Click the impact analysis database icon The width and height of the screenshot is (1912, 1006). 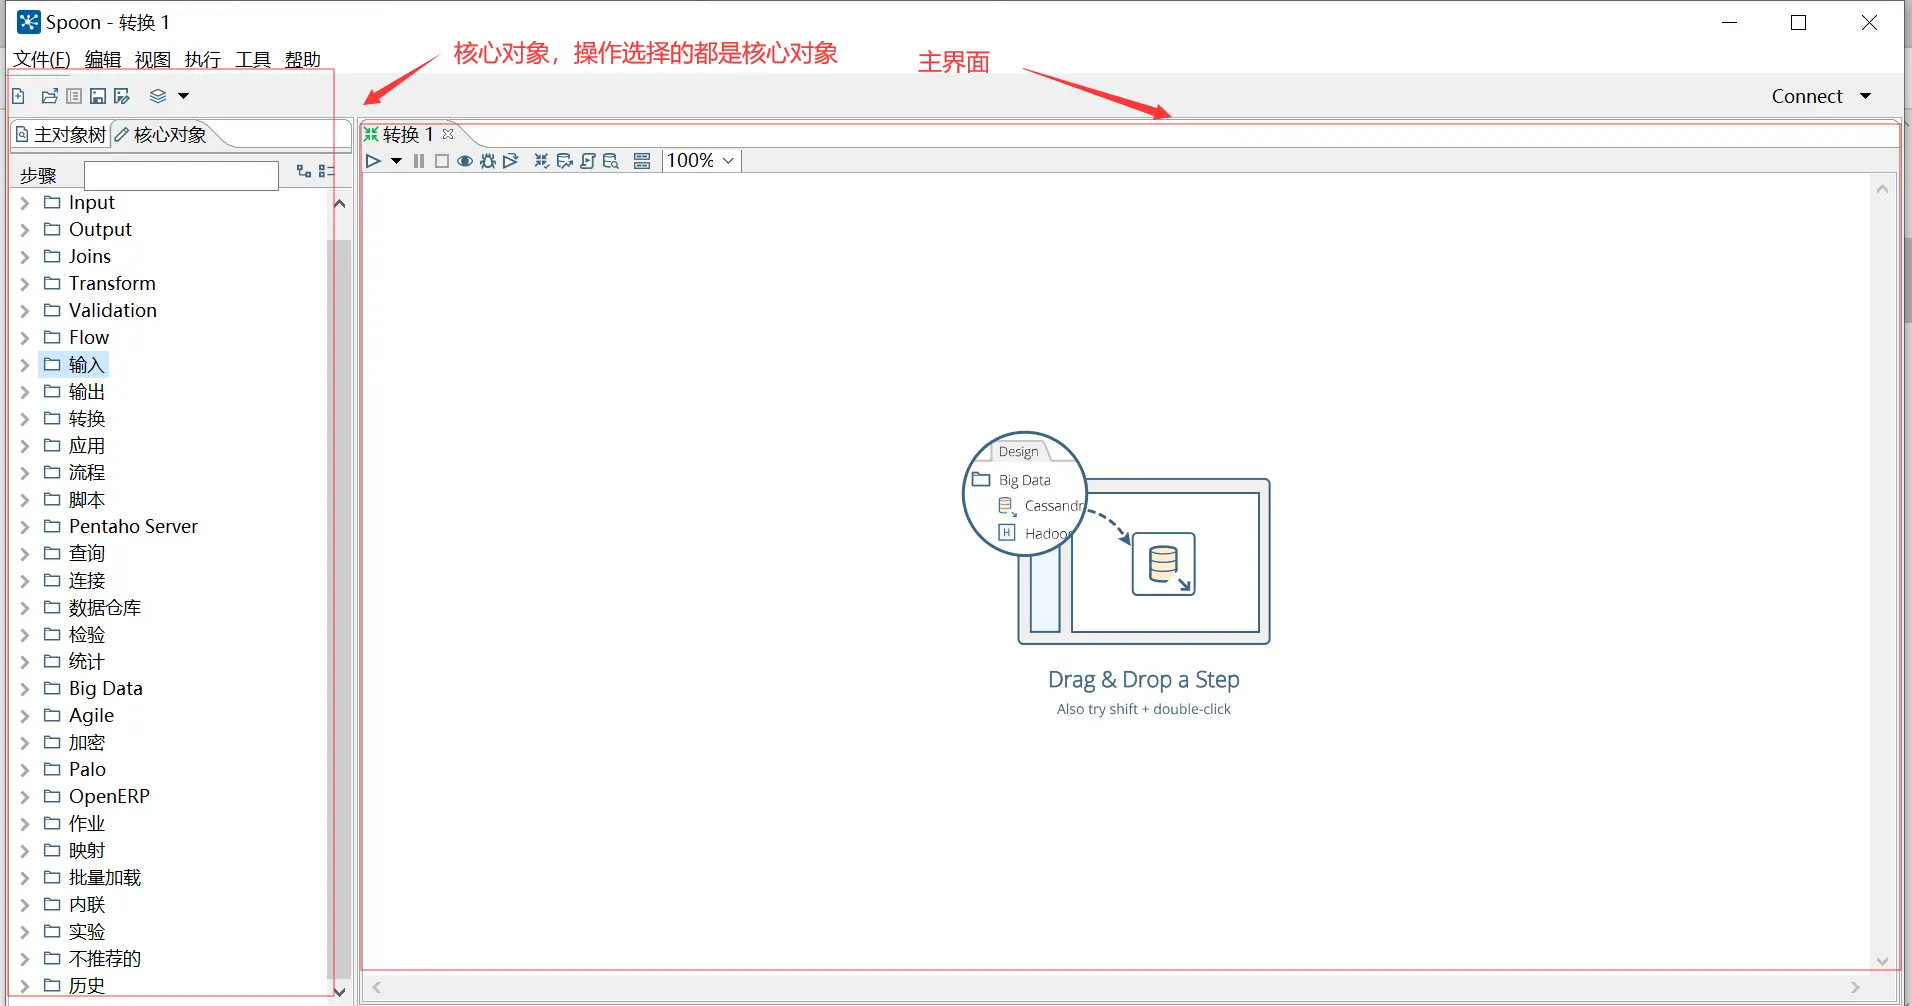pyautogui.click(x=565, y=161)
